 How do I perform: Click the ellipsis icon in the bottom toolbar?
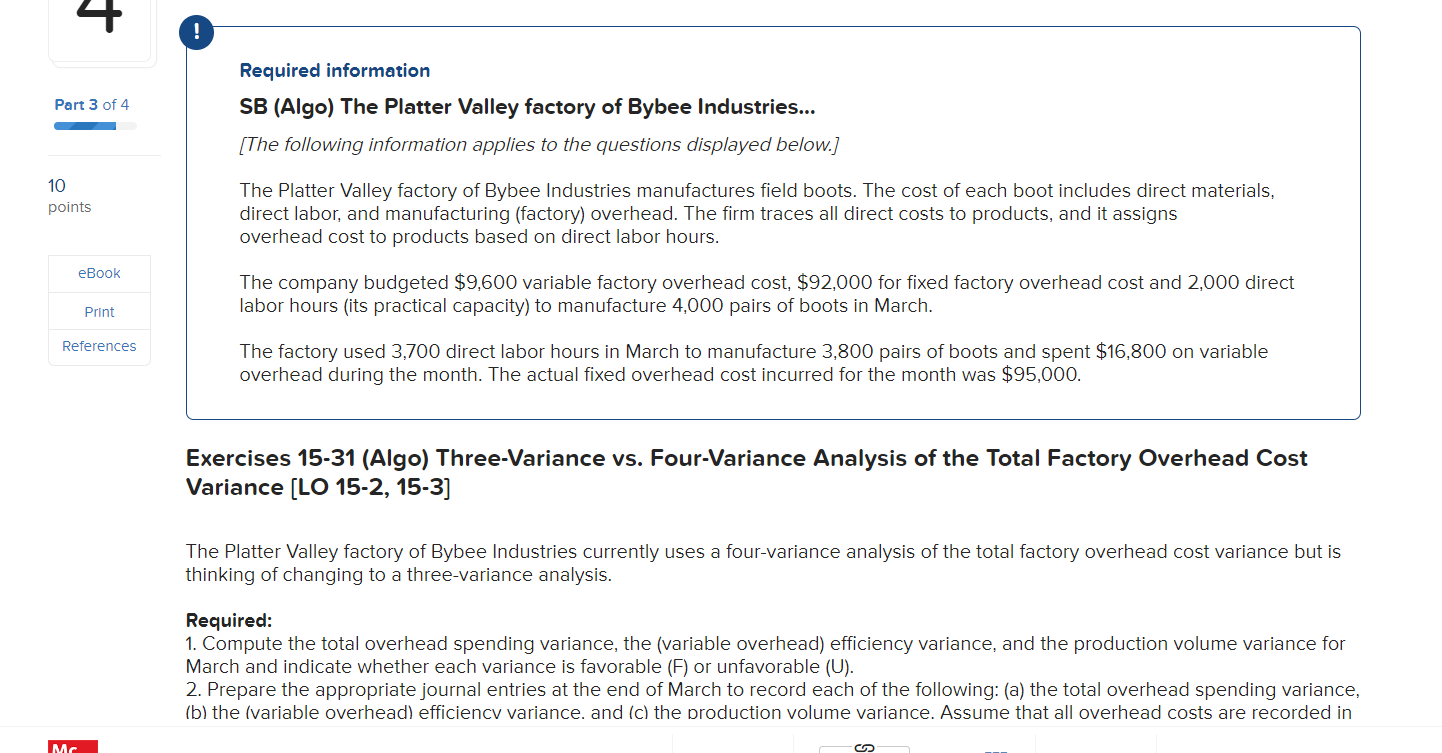[996, 750]
